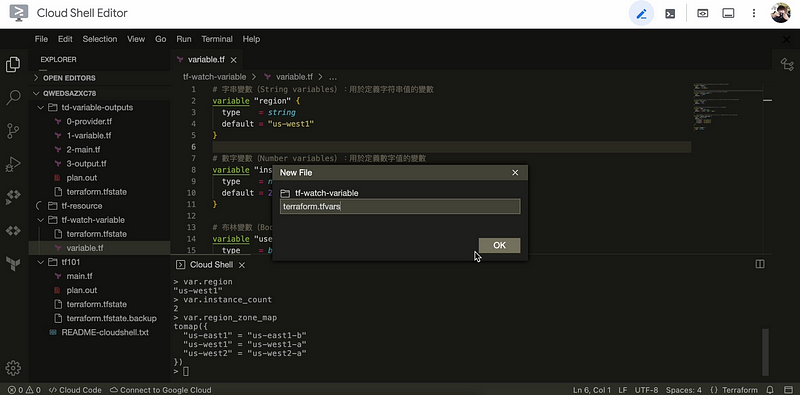Open the Run menu
Screen dimensions: 800x395
coord(184,39)
